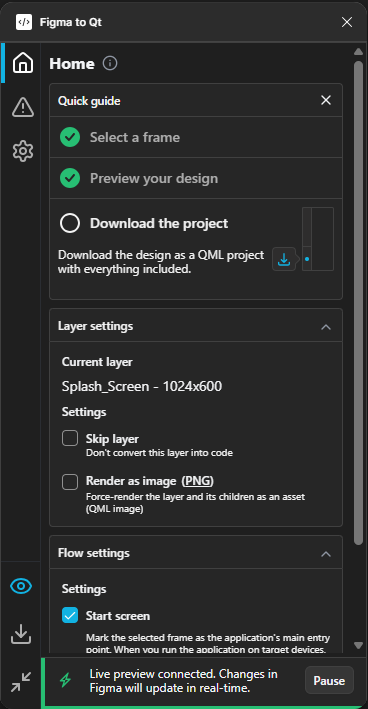This screenshot has width=368, height=709.
Task: Click the 'Splash_Screen - 1024x600' layer name
Action: (x=142, y=386)
